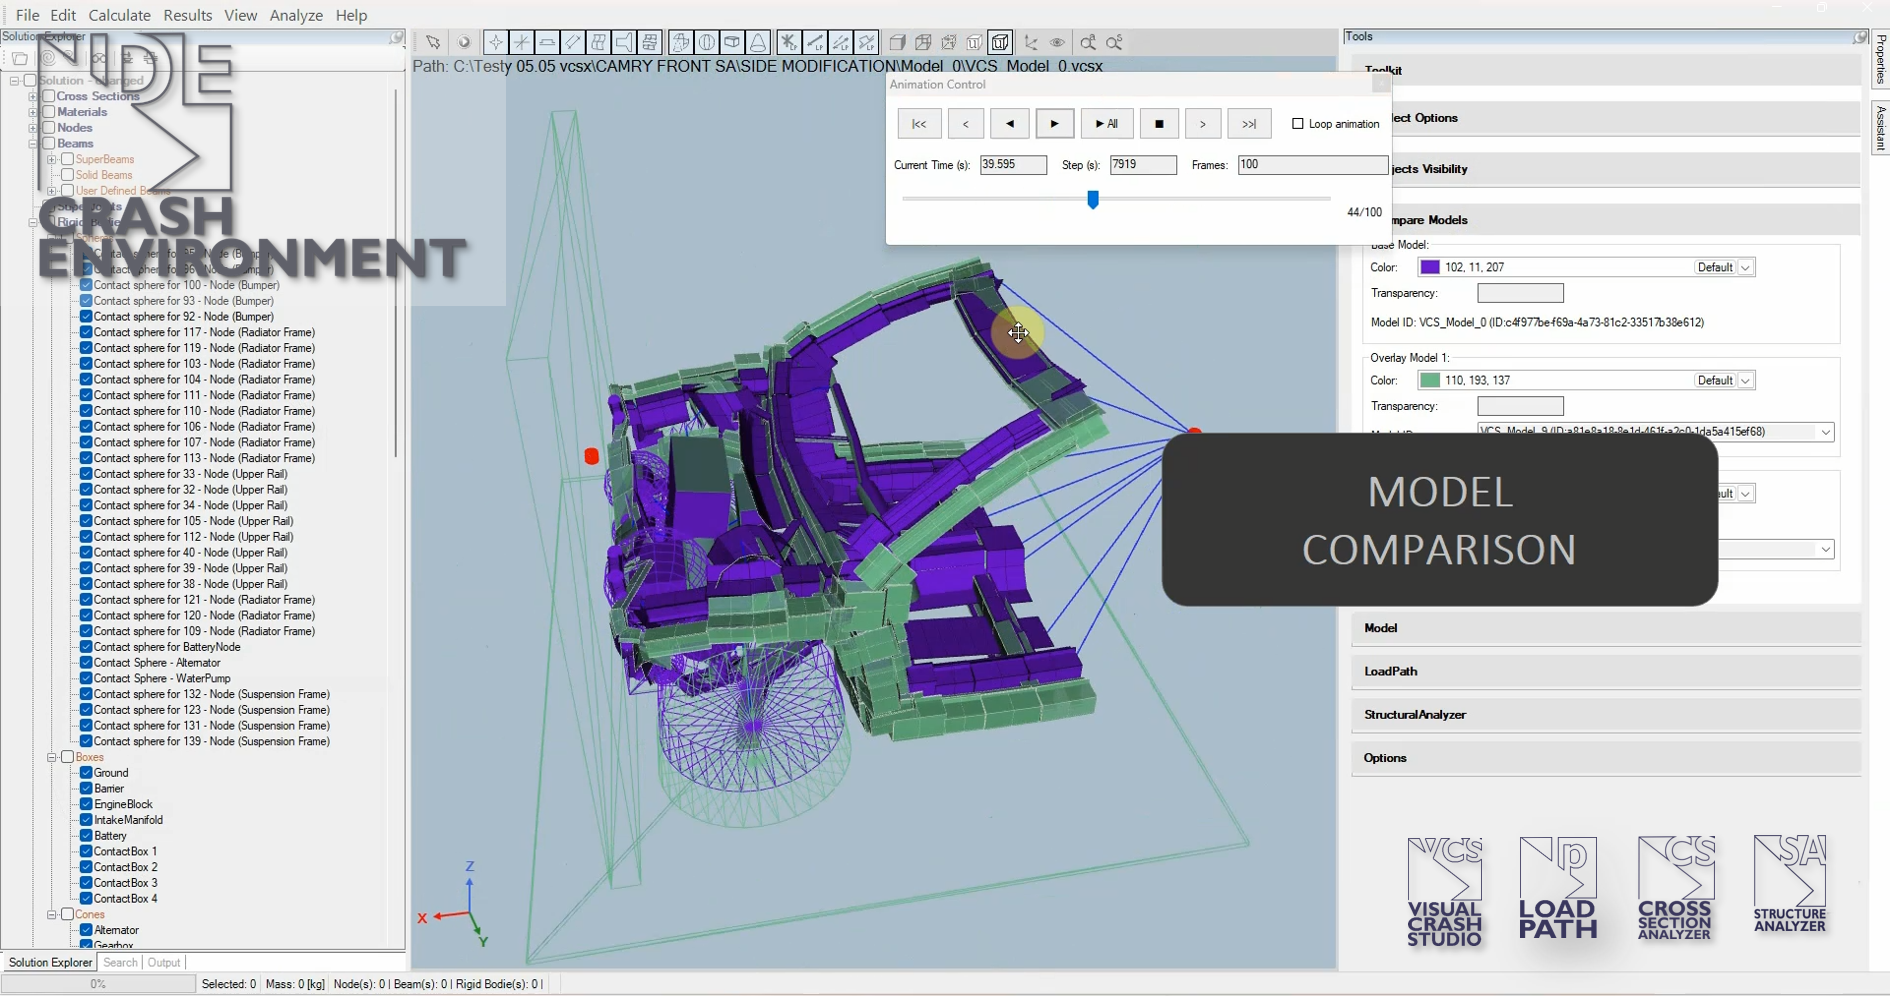Image resolution: width=1890 pixels, height=996 pixels.
Task: Open the Cross Section Analyzer module icon
Action: coord(1675,888)
